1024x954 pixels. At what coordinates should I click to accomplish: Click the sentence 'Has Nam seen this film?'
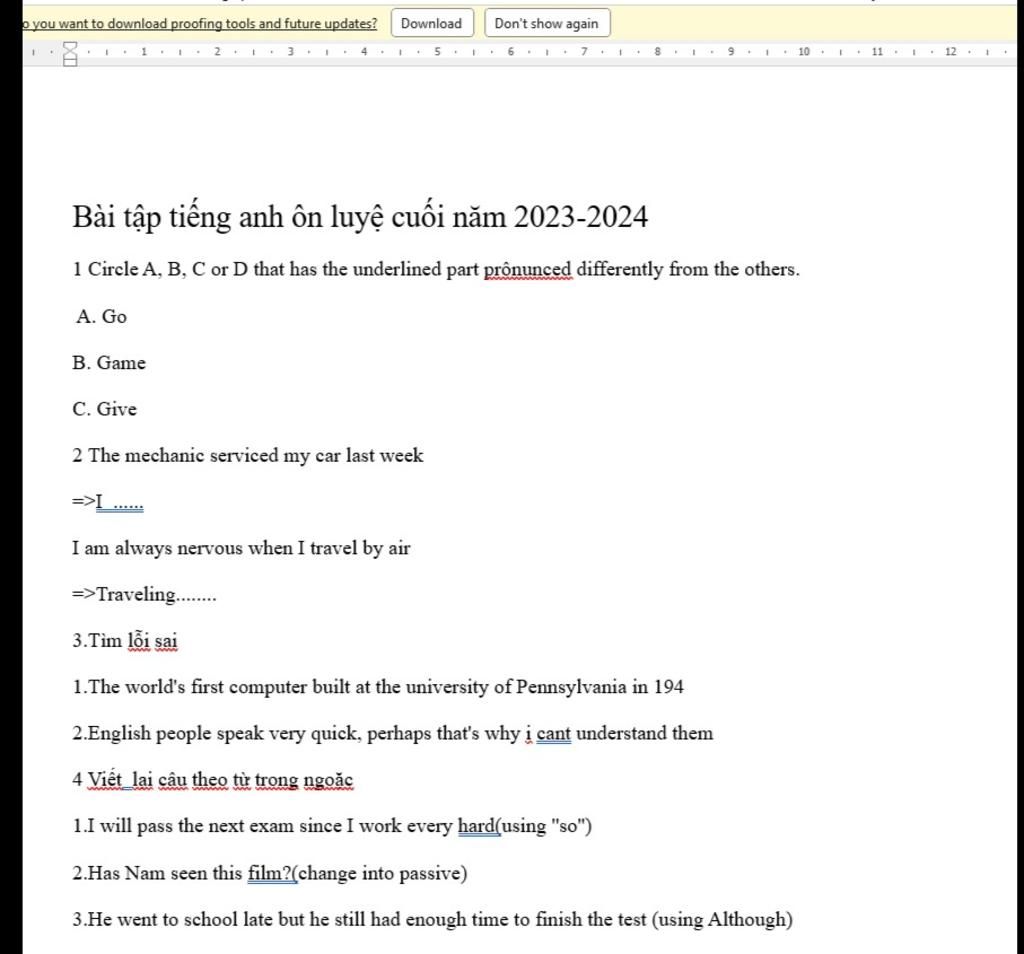[270, 874]
